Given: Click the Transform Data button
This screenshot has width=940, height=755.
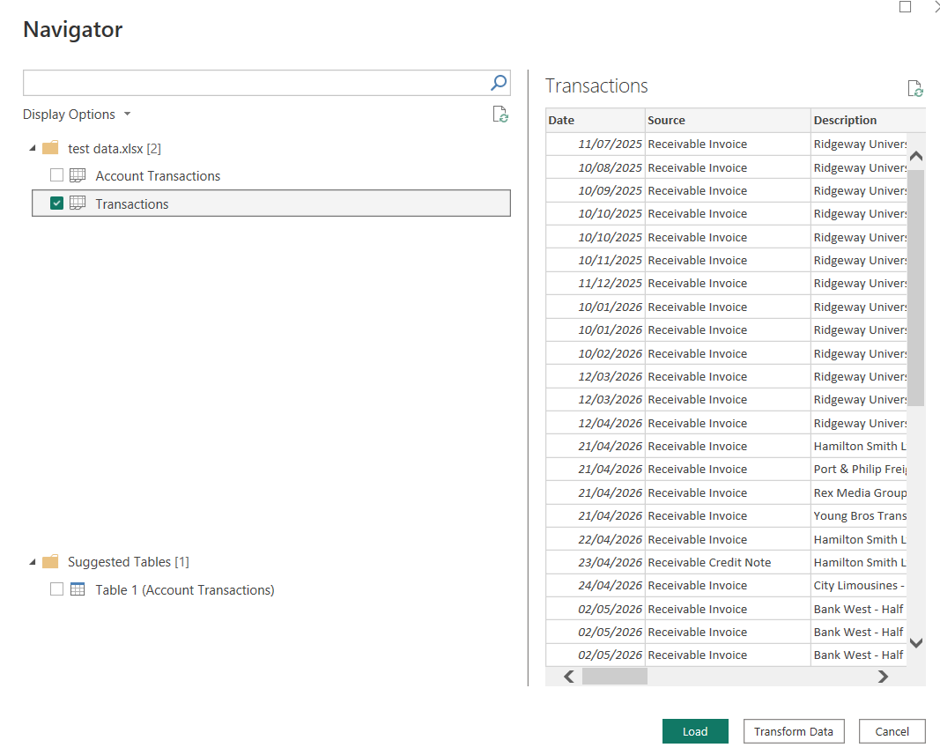Looking at the screenshot, I should (794, 731).
